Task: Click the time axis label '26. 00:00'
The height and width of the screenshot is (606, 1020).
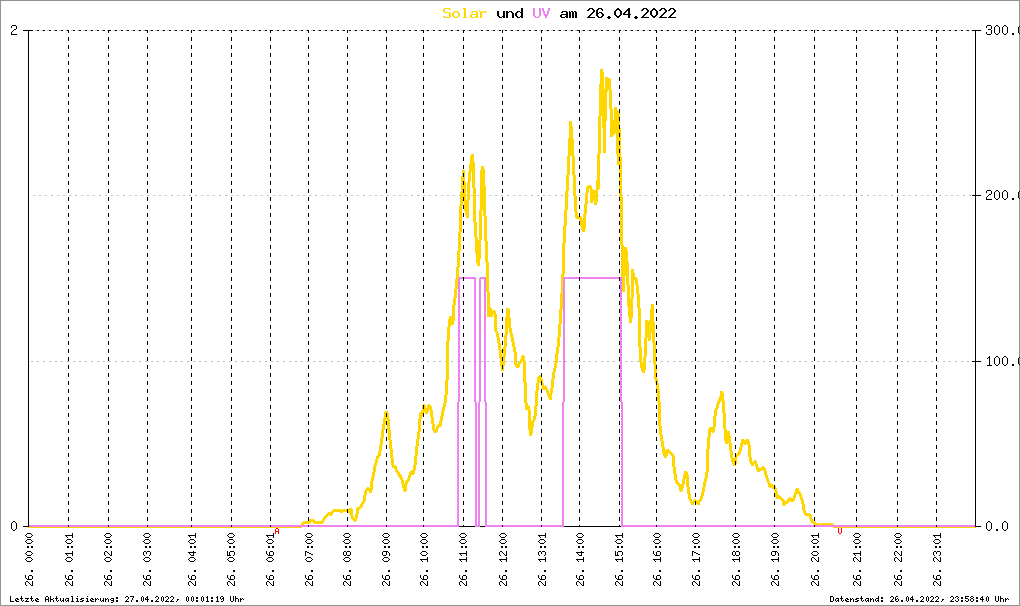Action: (x=29, y=560)
